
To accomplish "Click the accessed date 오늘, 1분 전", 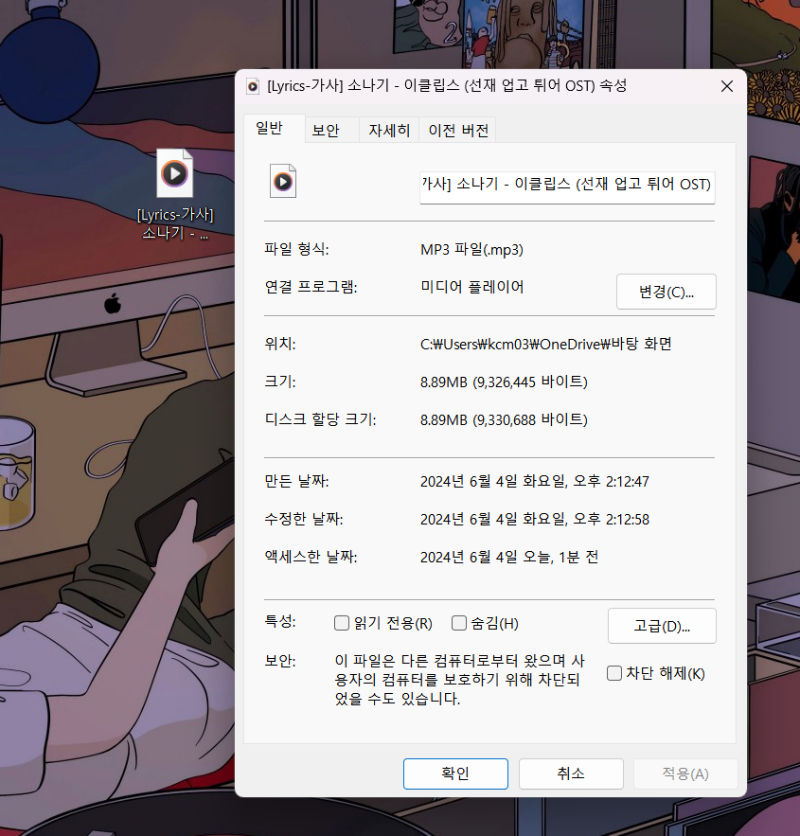I will pyautogui.click(x=509, y=557).
